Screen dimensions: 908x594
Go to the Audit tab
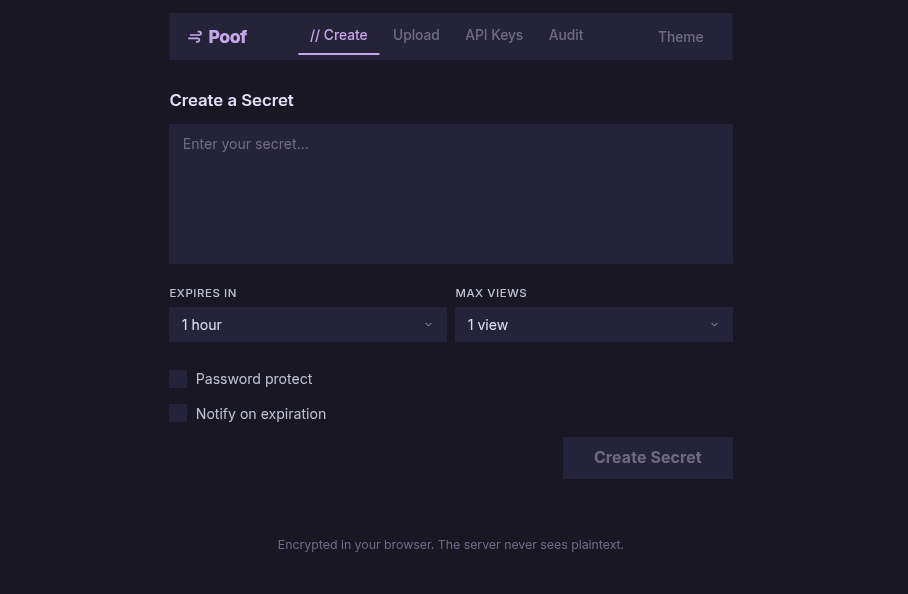[x=566, y=35]
